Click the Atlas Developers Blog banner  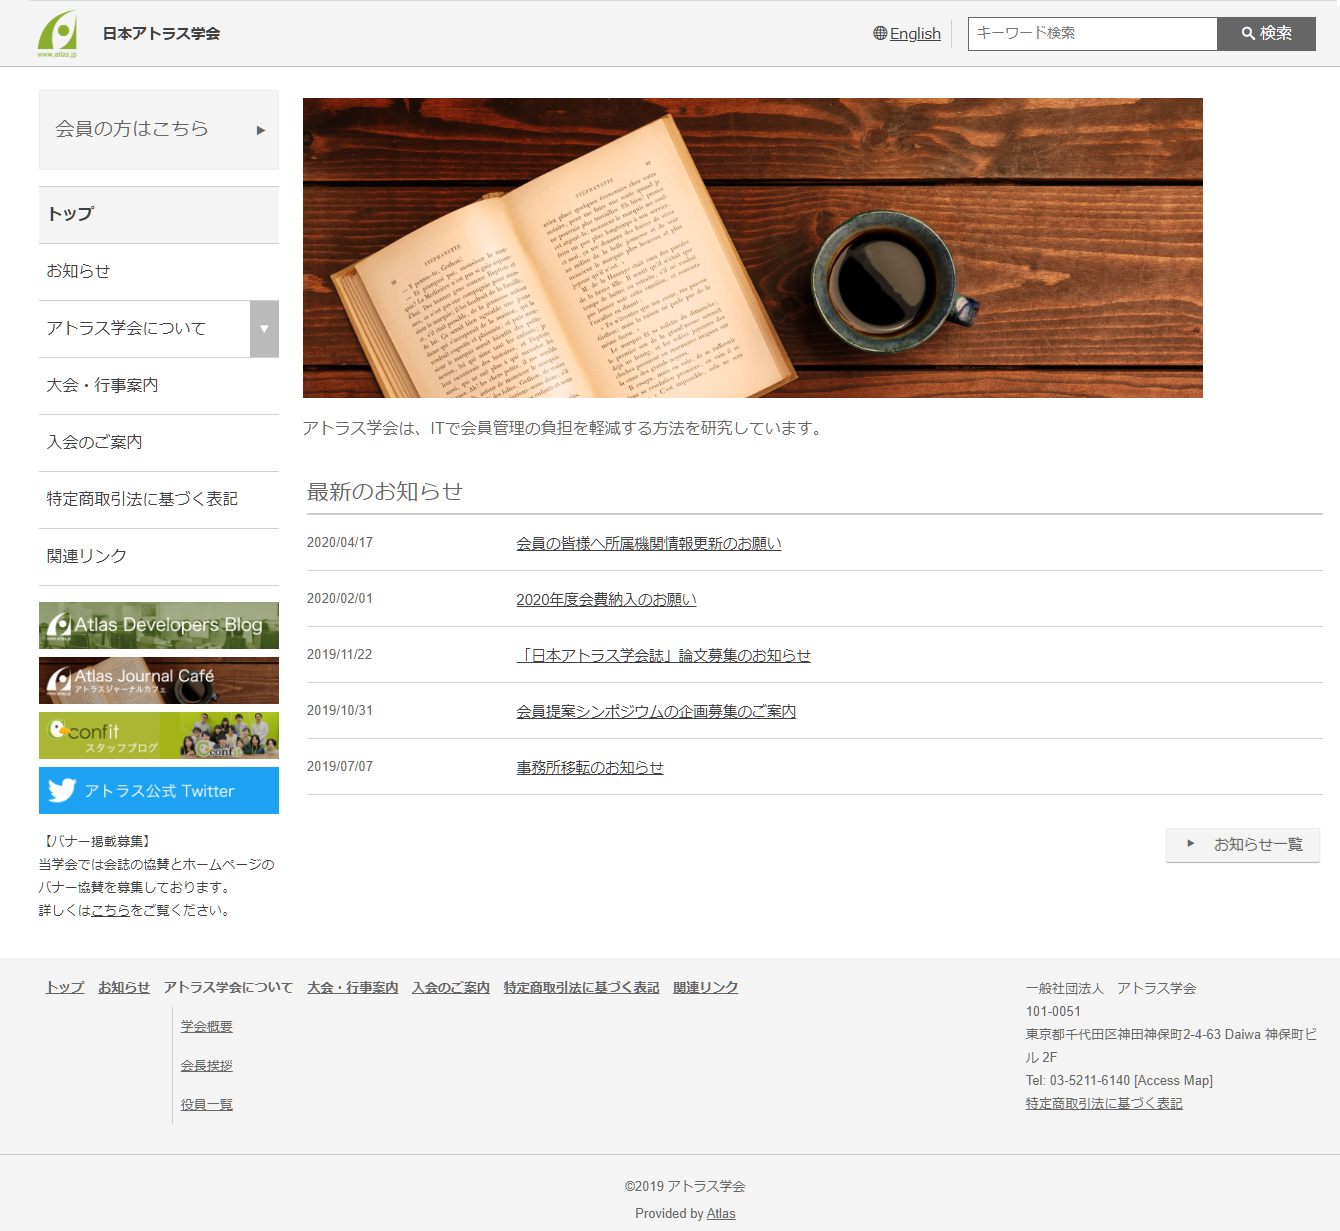point(158,625)
